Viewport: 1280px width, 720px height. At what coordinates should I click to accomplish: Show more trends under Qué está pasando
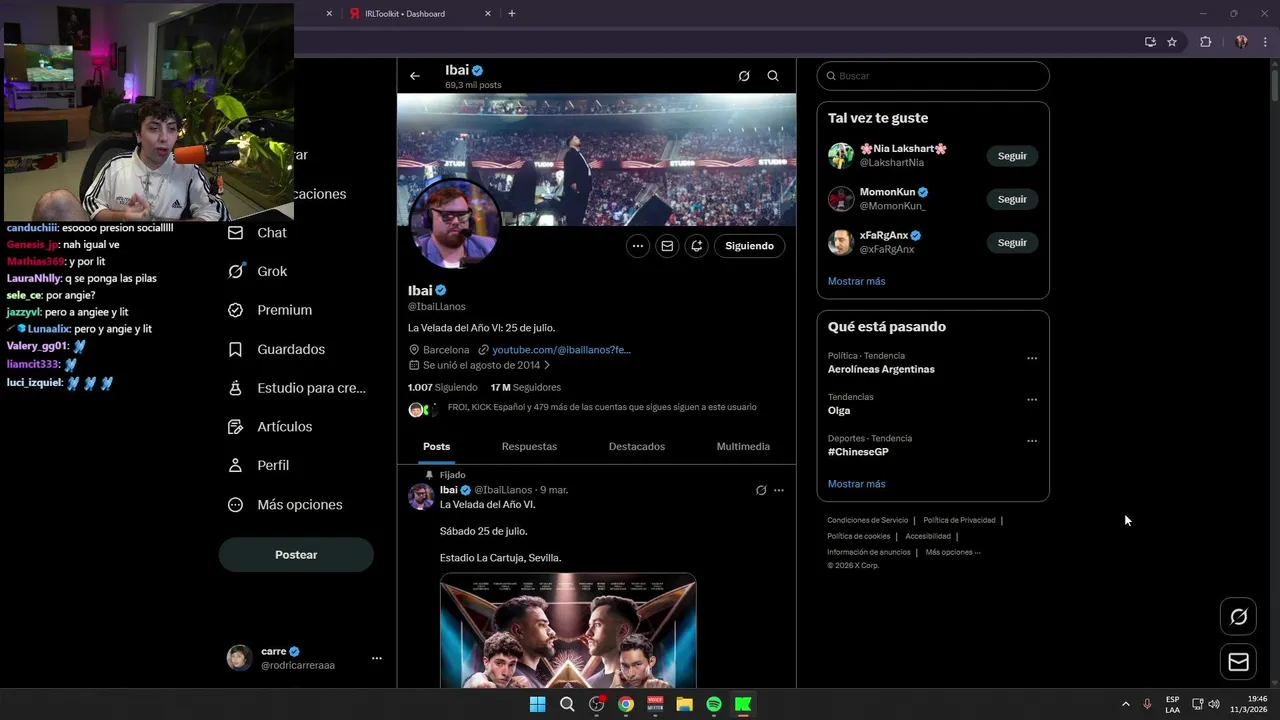point(856,484)
